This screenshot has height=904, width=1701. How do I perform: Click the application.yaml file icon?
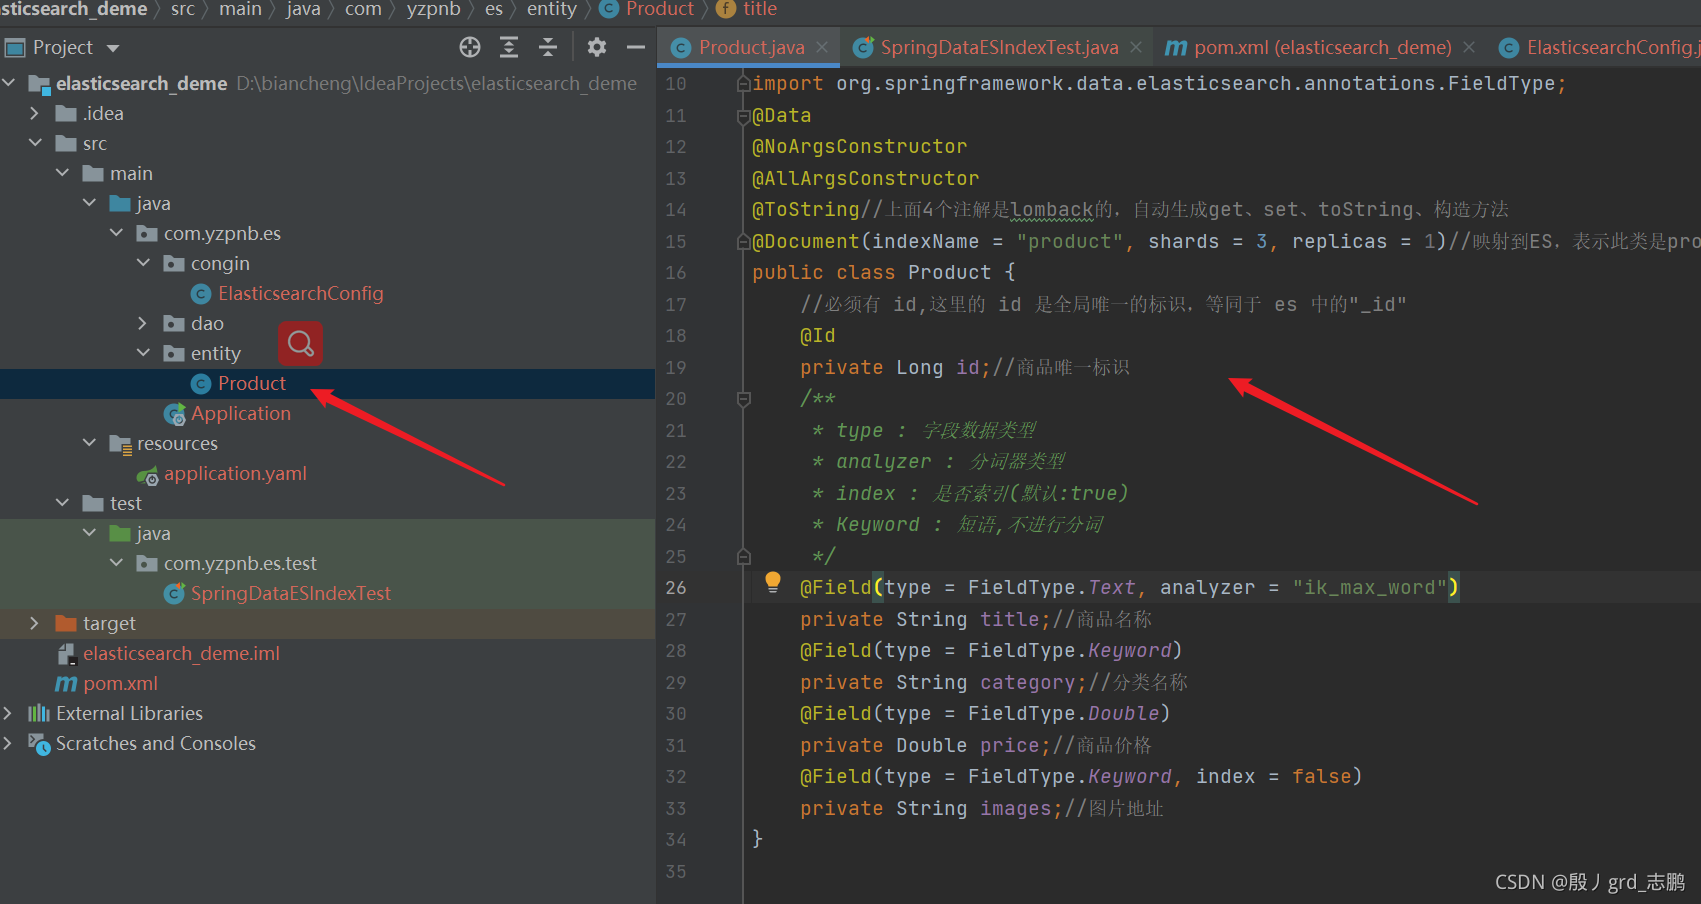tap(148, 475)
